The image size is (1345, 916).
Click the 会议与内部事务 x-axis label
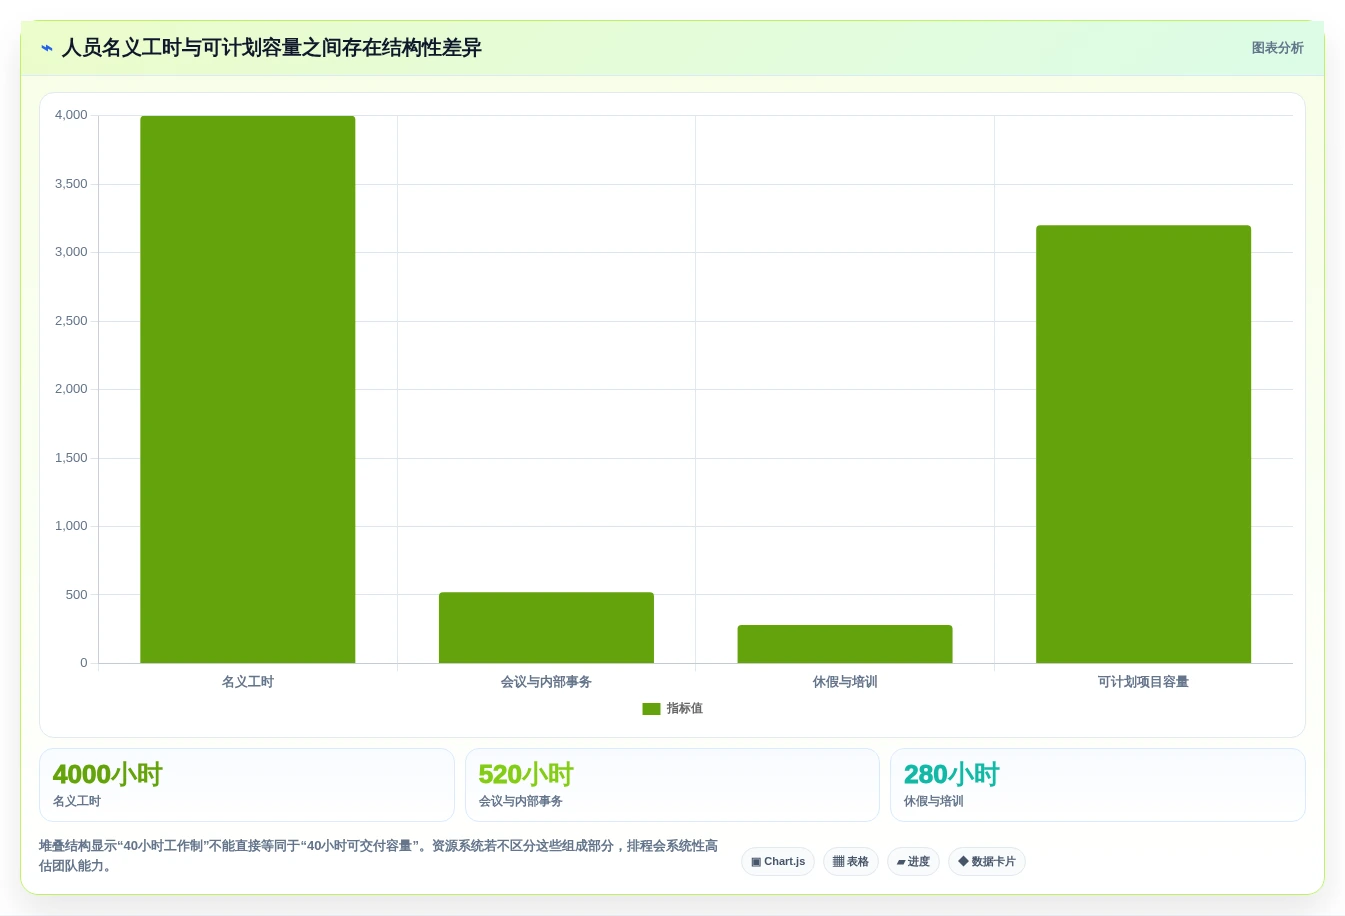pos(546,682)
